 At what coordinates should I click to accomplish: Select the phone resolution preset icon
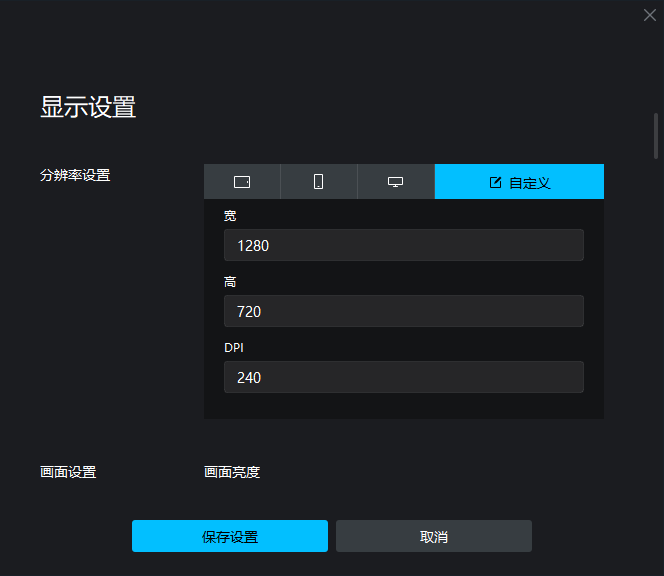pos(318,182)
